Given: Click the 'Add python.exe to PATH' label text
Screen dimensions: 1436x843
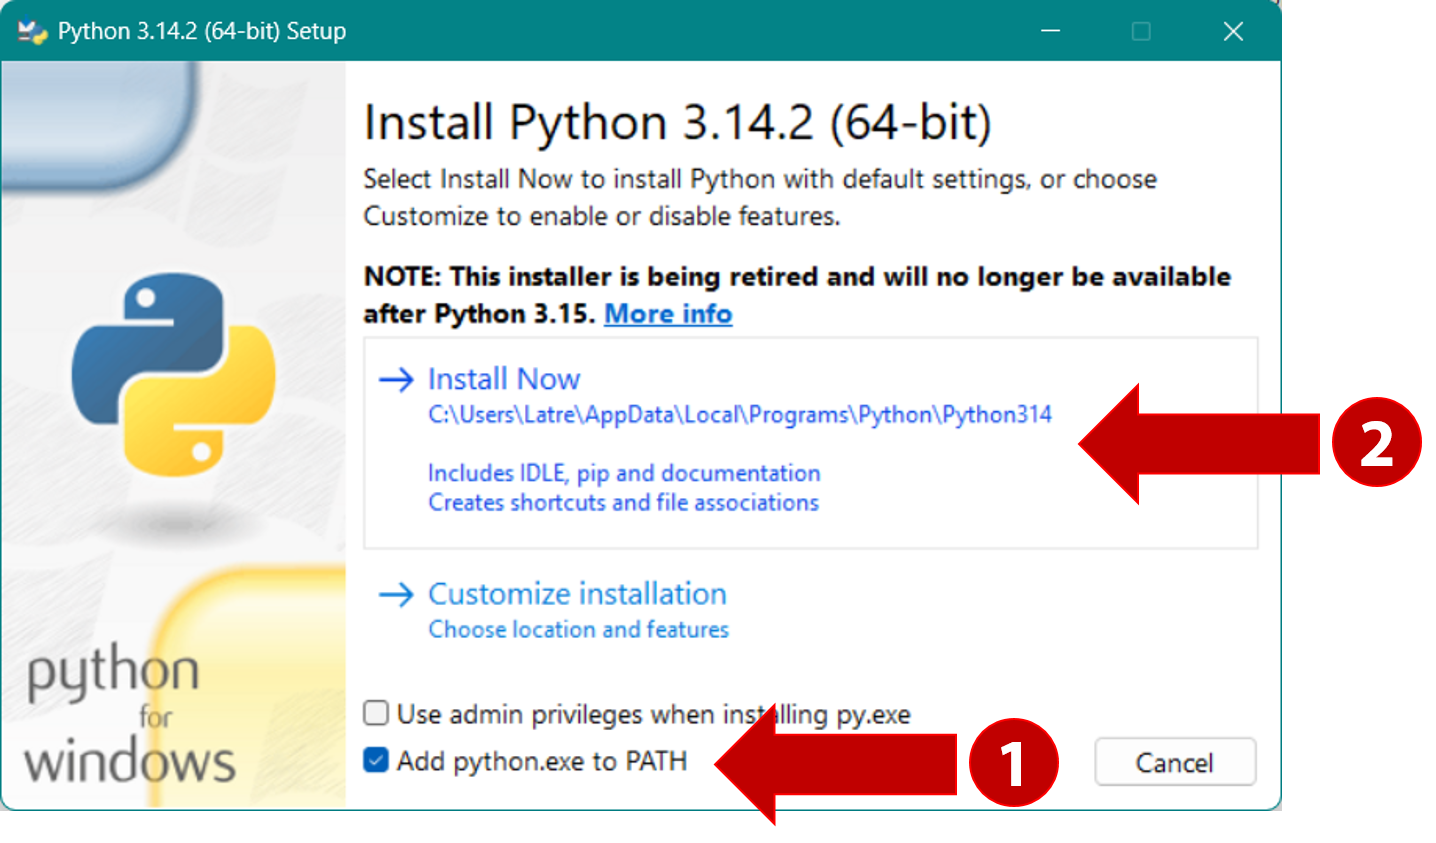Looking at the screenshot, I should pyautogui.click(x=541, y=762).
